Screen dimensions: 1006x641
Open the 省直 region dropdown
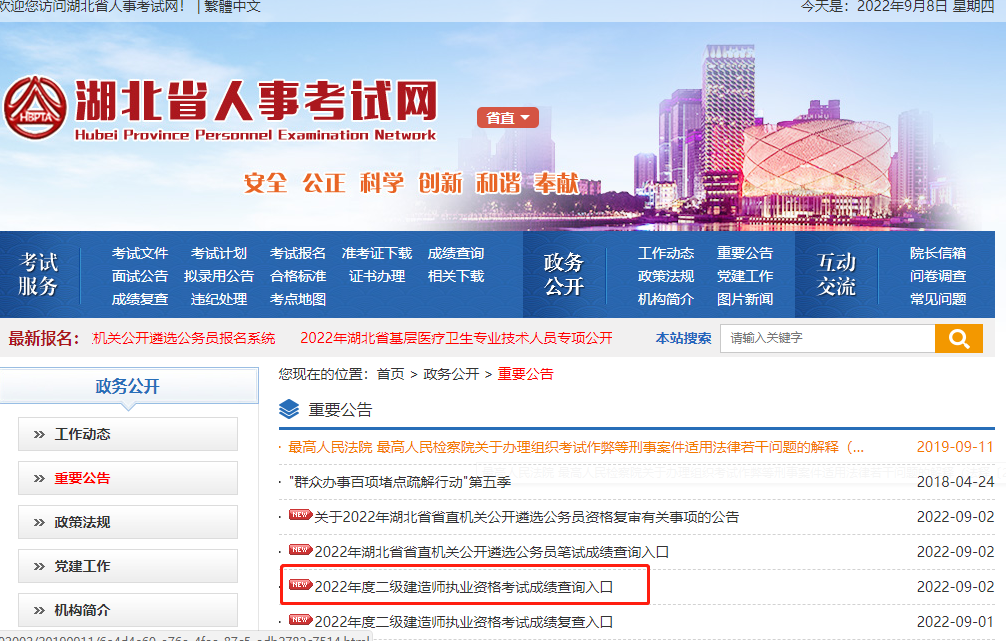[508, 118]
